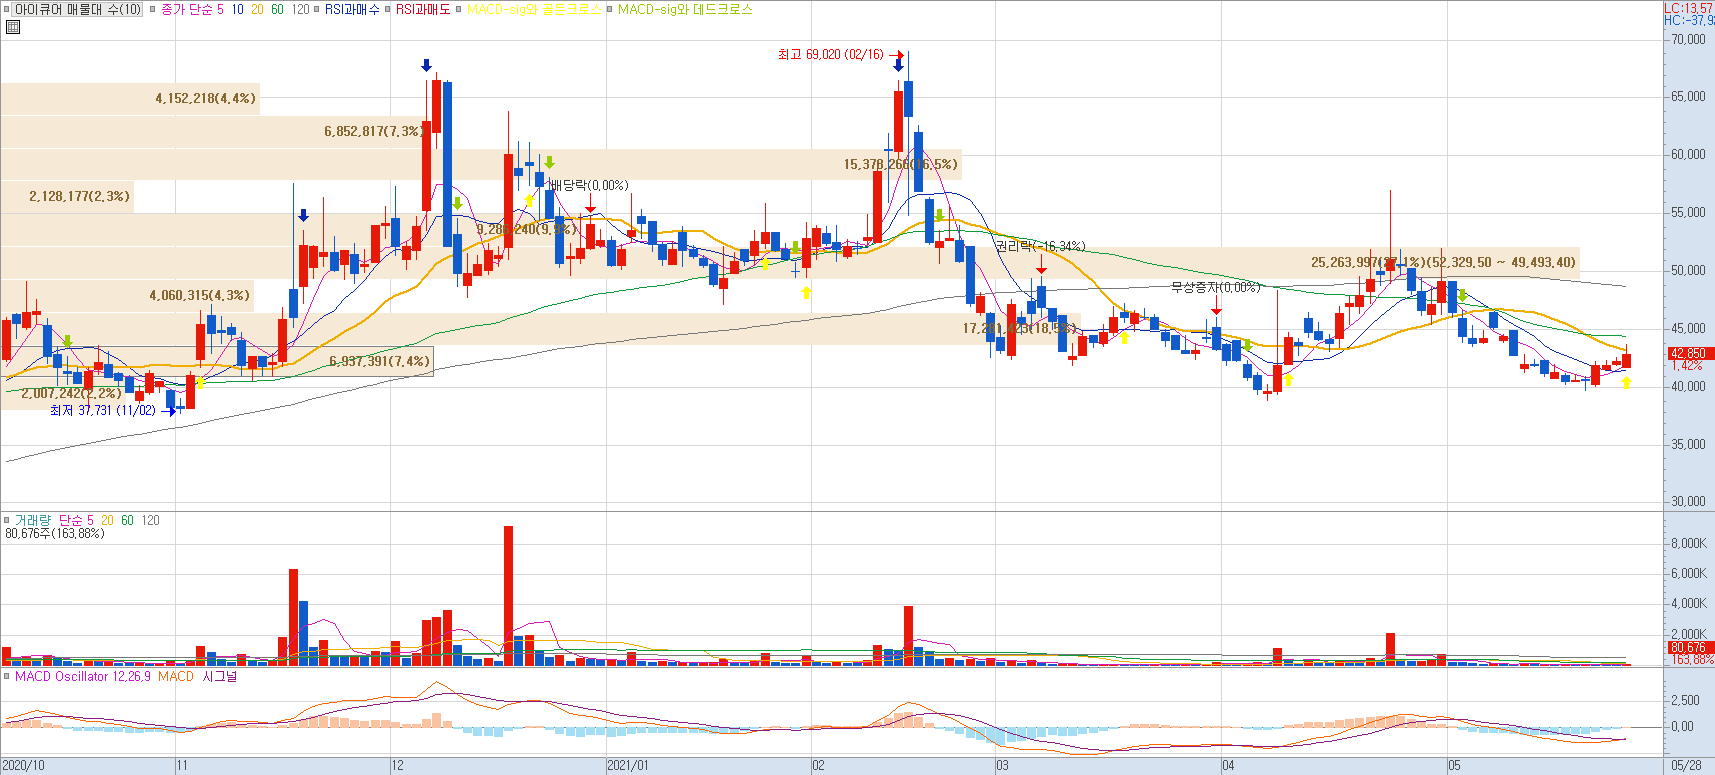Viewport: 1715px width, 775px height.
Task: Click the 70,000 price axis label
Action: [1688, 39]
